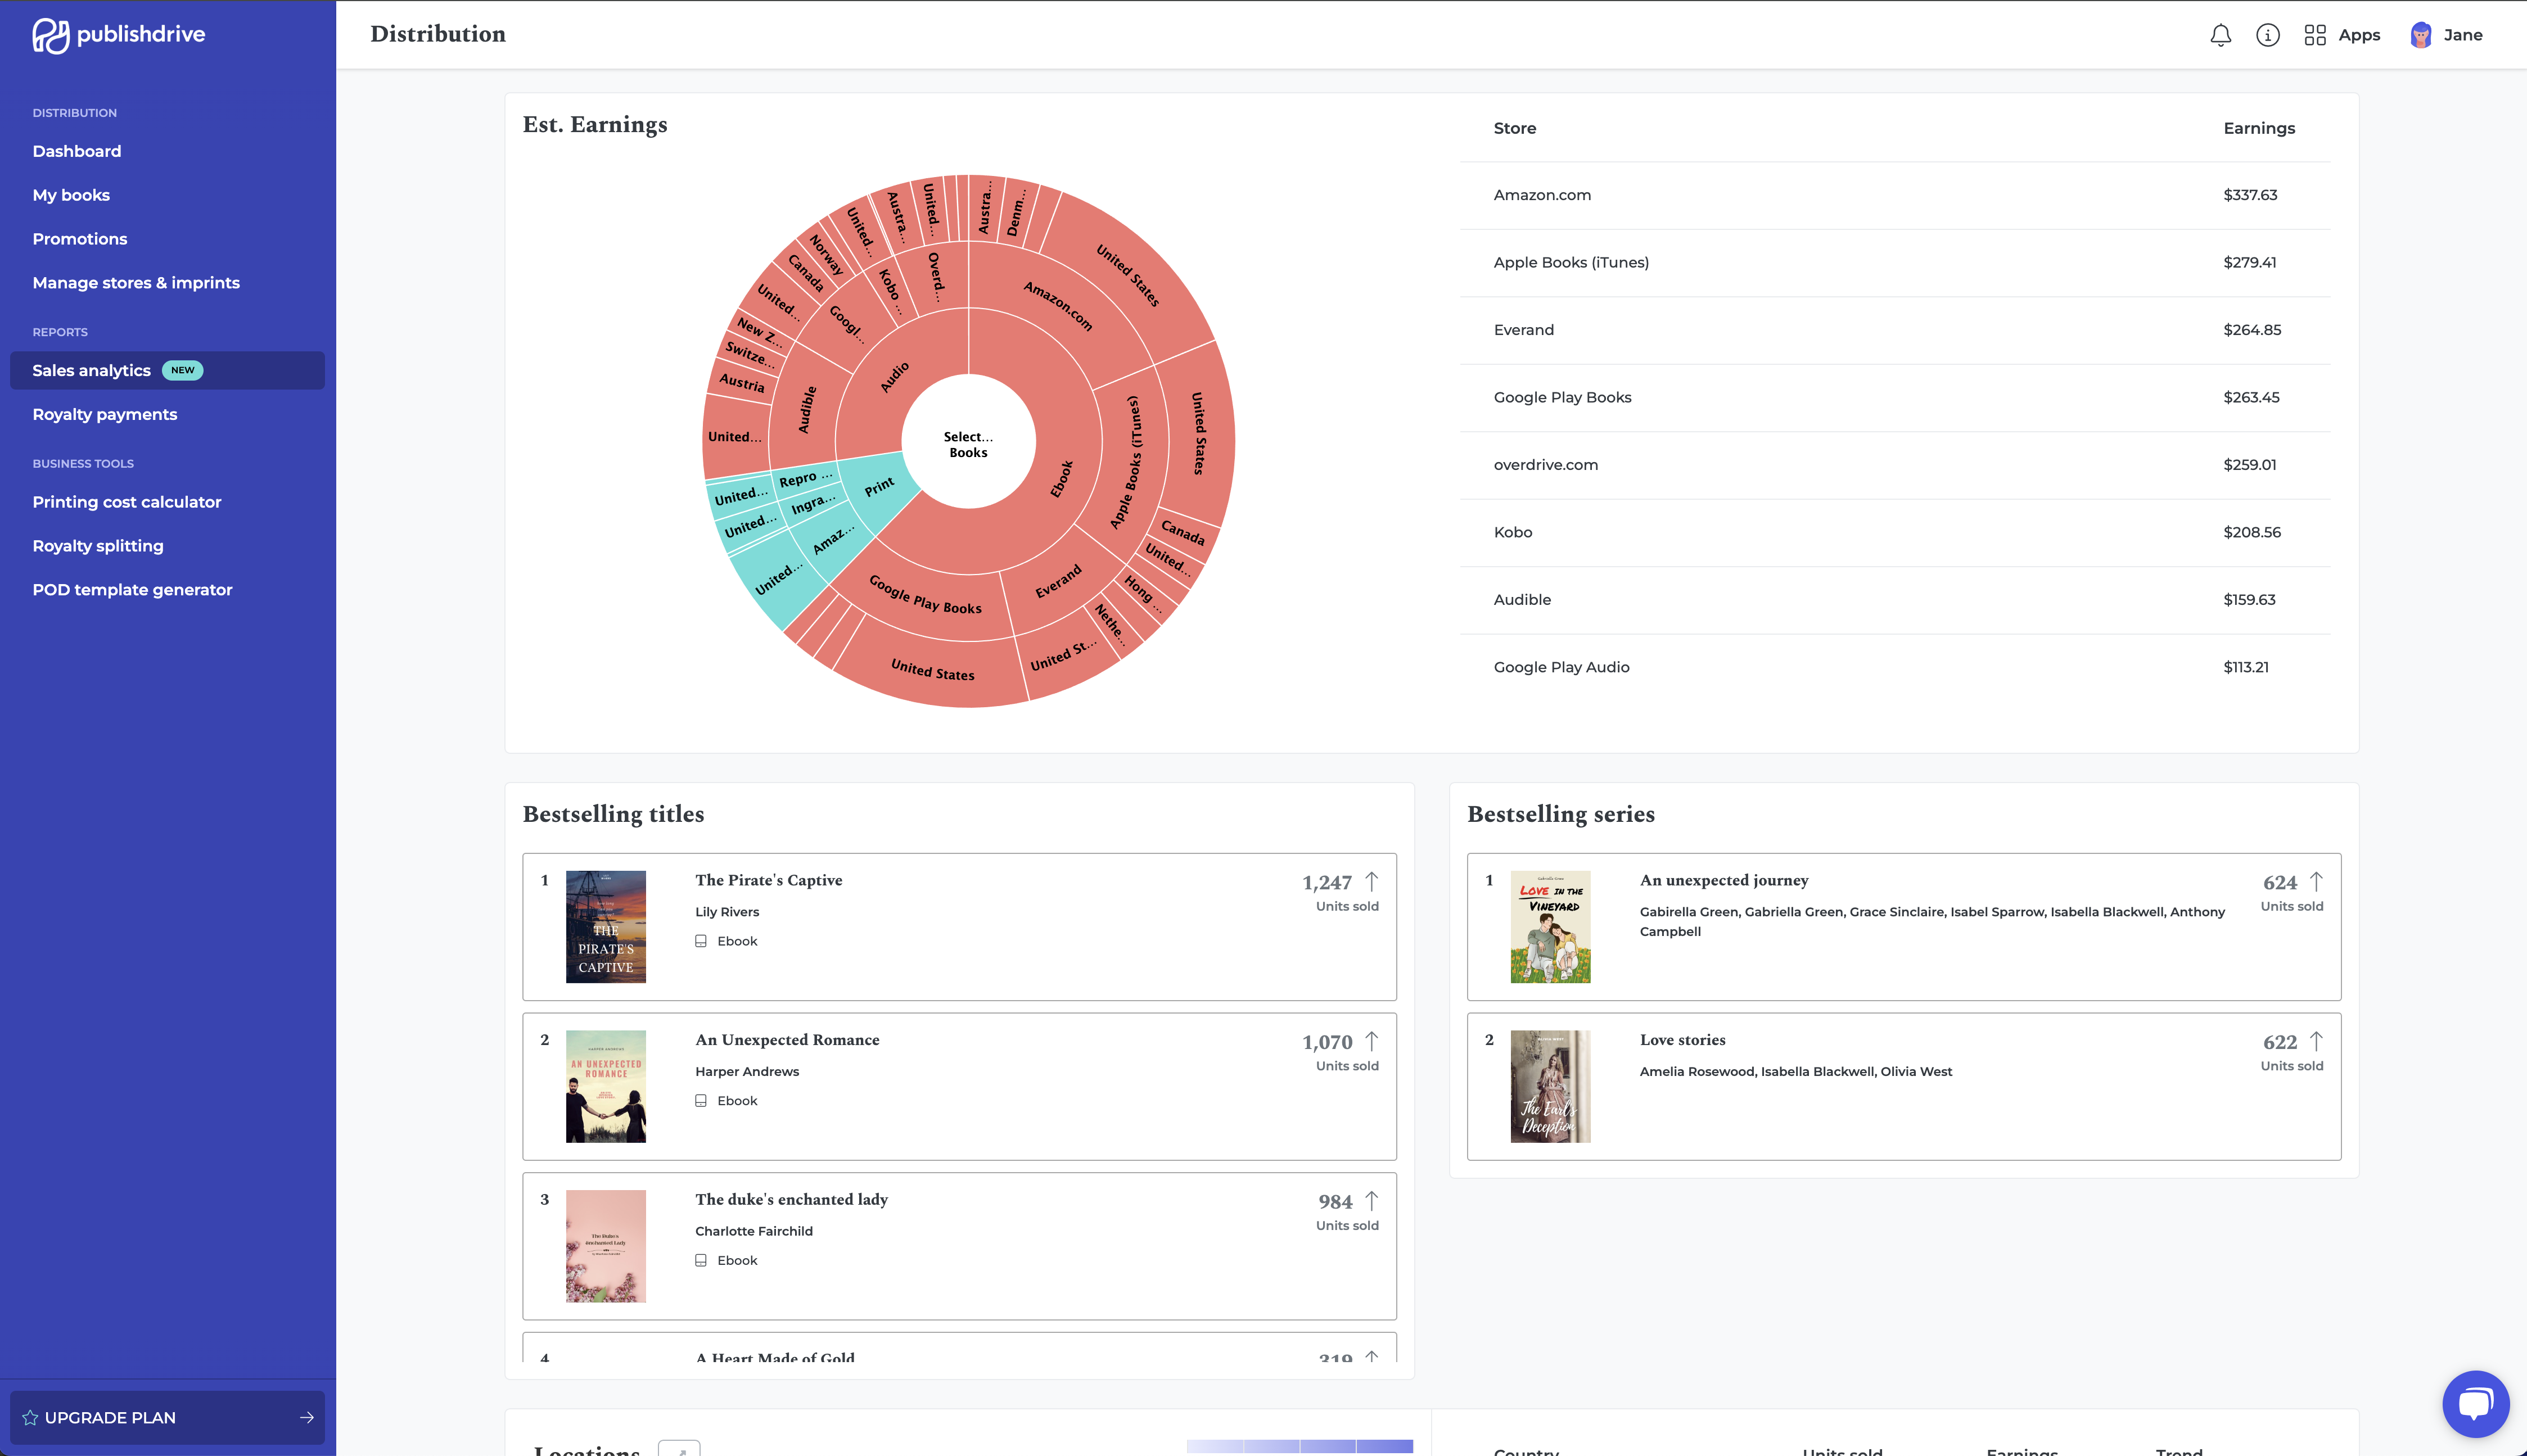Open Love stories series

click(x=1682, y=1040)
